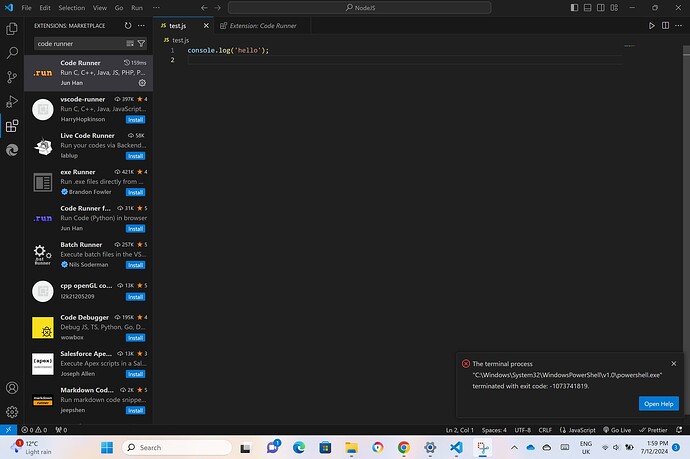Open the Explorer view in activity bar
The width and height of the screenshot is (690, 459).
[12, 29]
